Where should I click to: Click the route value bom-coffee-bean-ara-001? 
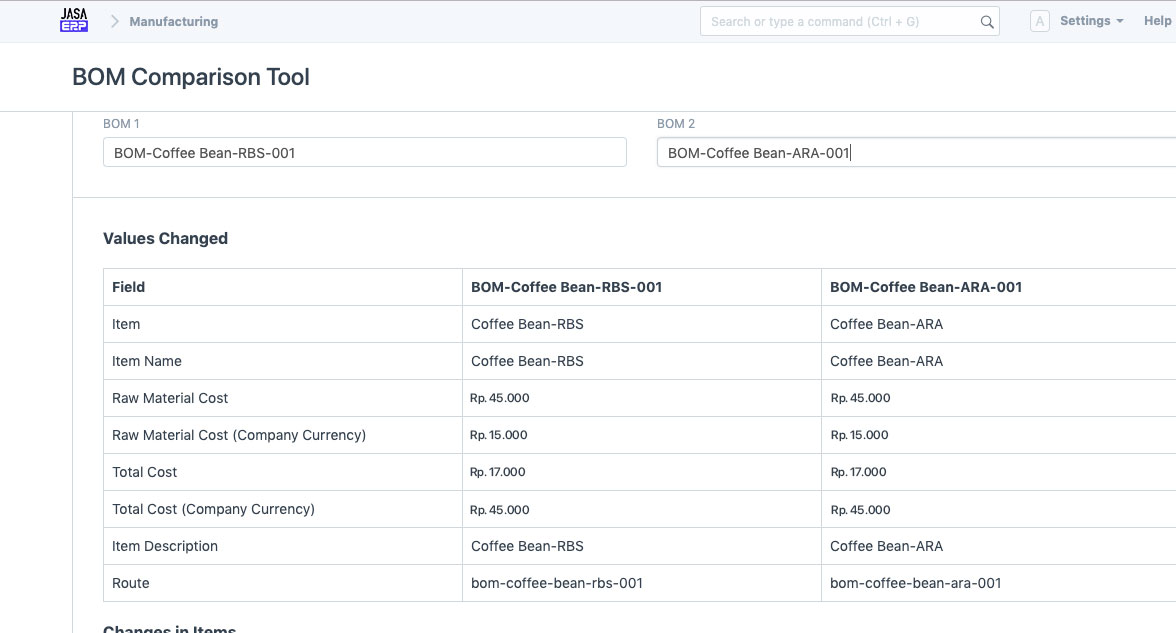[915, 583]
